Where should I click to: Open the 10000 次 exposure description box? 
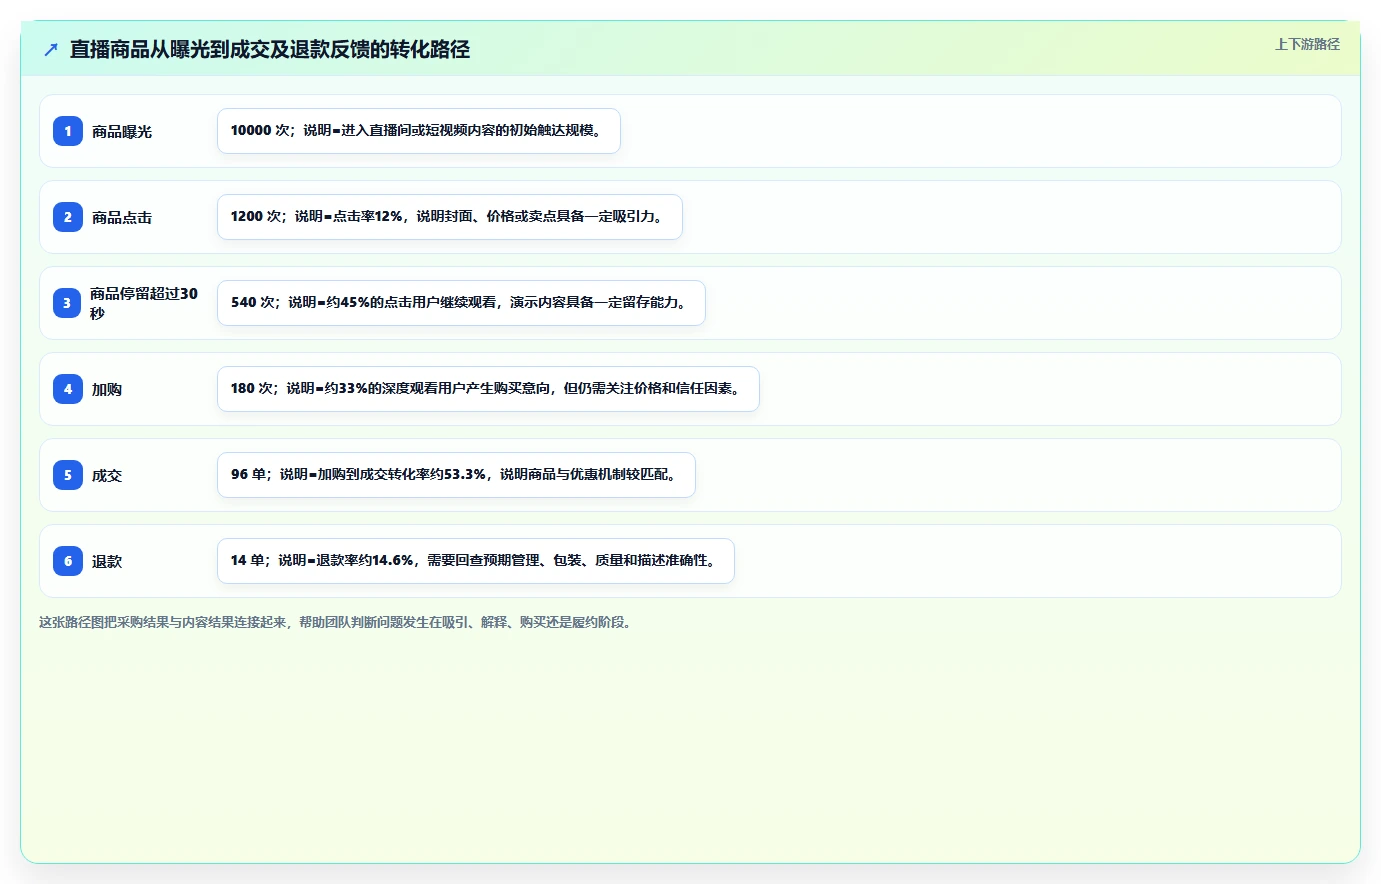(x=419, y=131)
